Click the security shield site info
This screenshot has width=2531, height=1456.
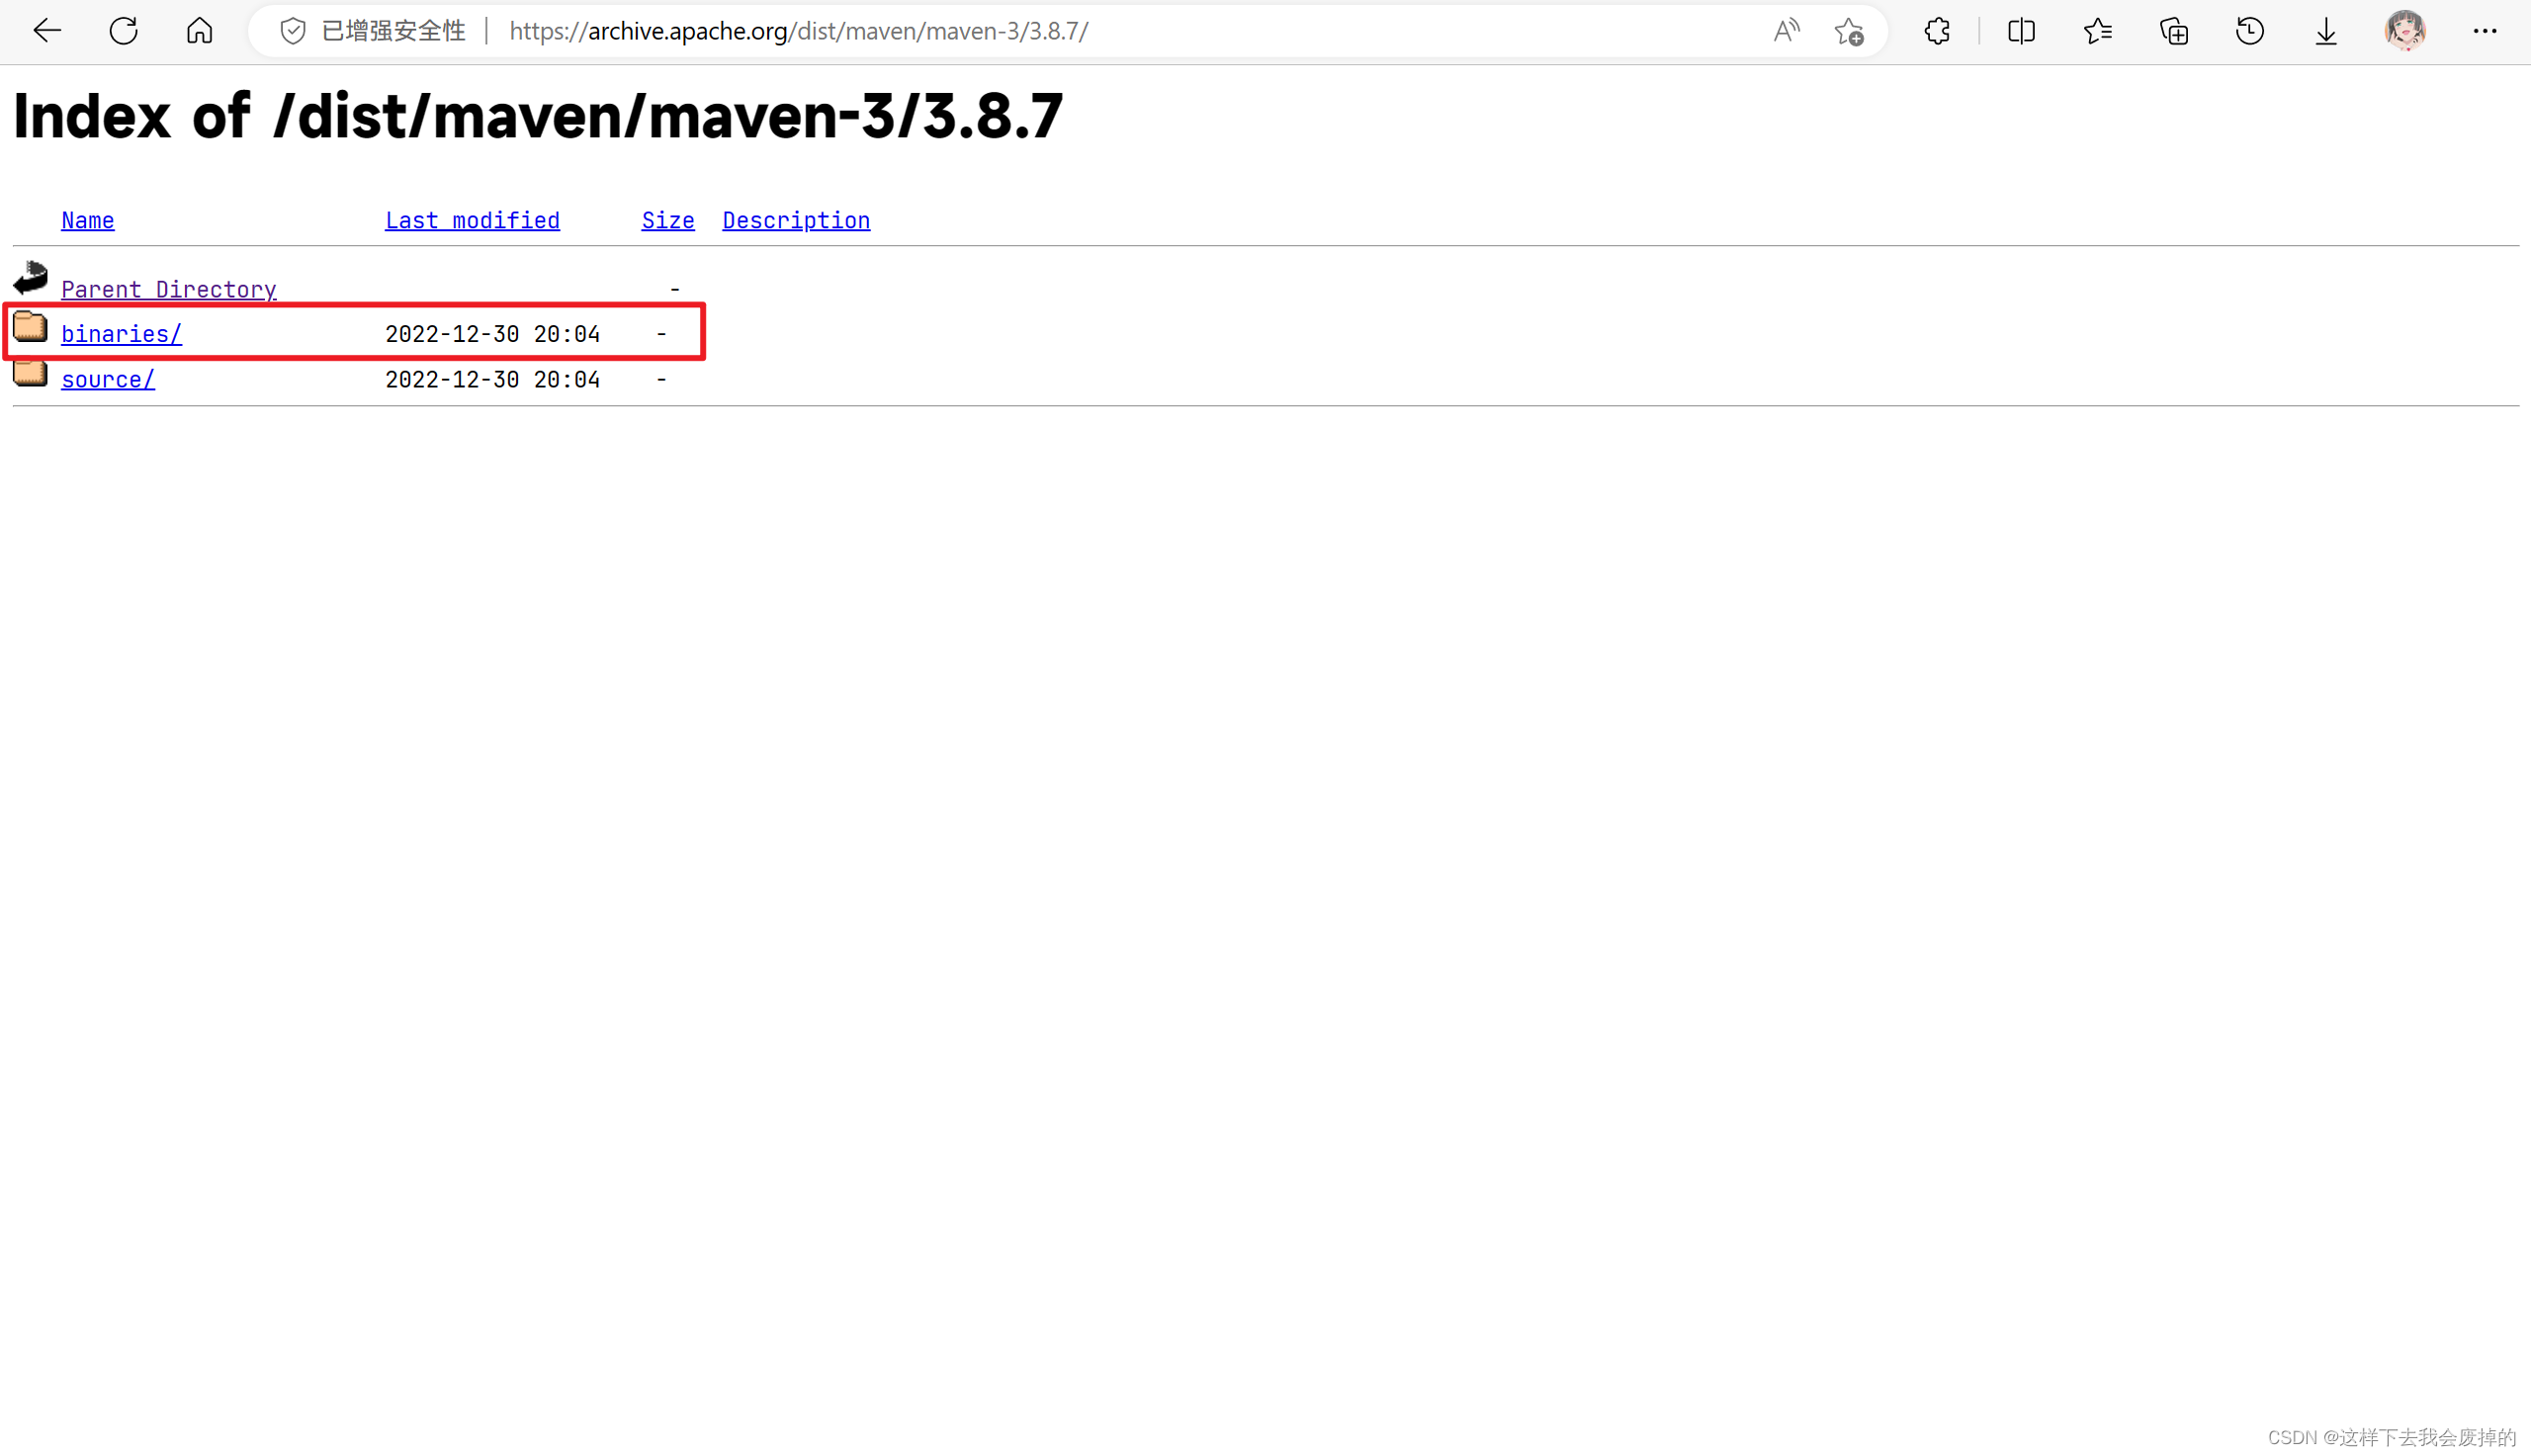[x=292, y=31]
